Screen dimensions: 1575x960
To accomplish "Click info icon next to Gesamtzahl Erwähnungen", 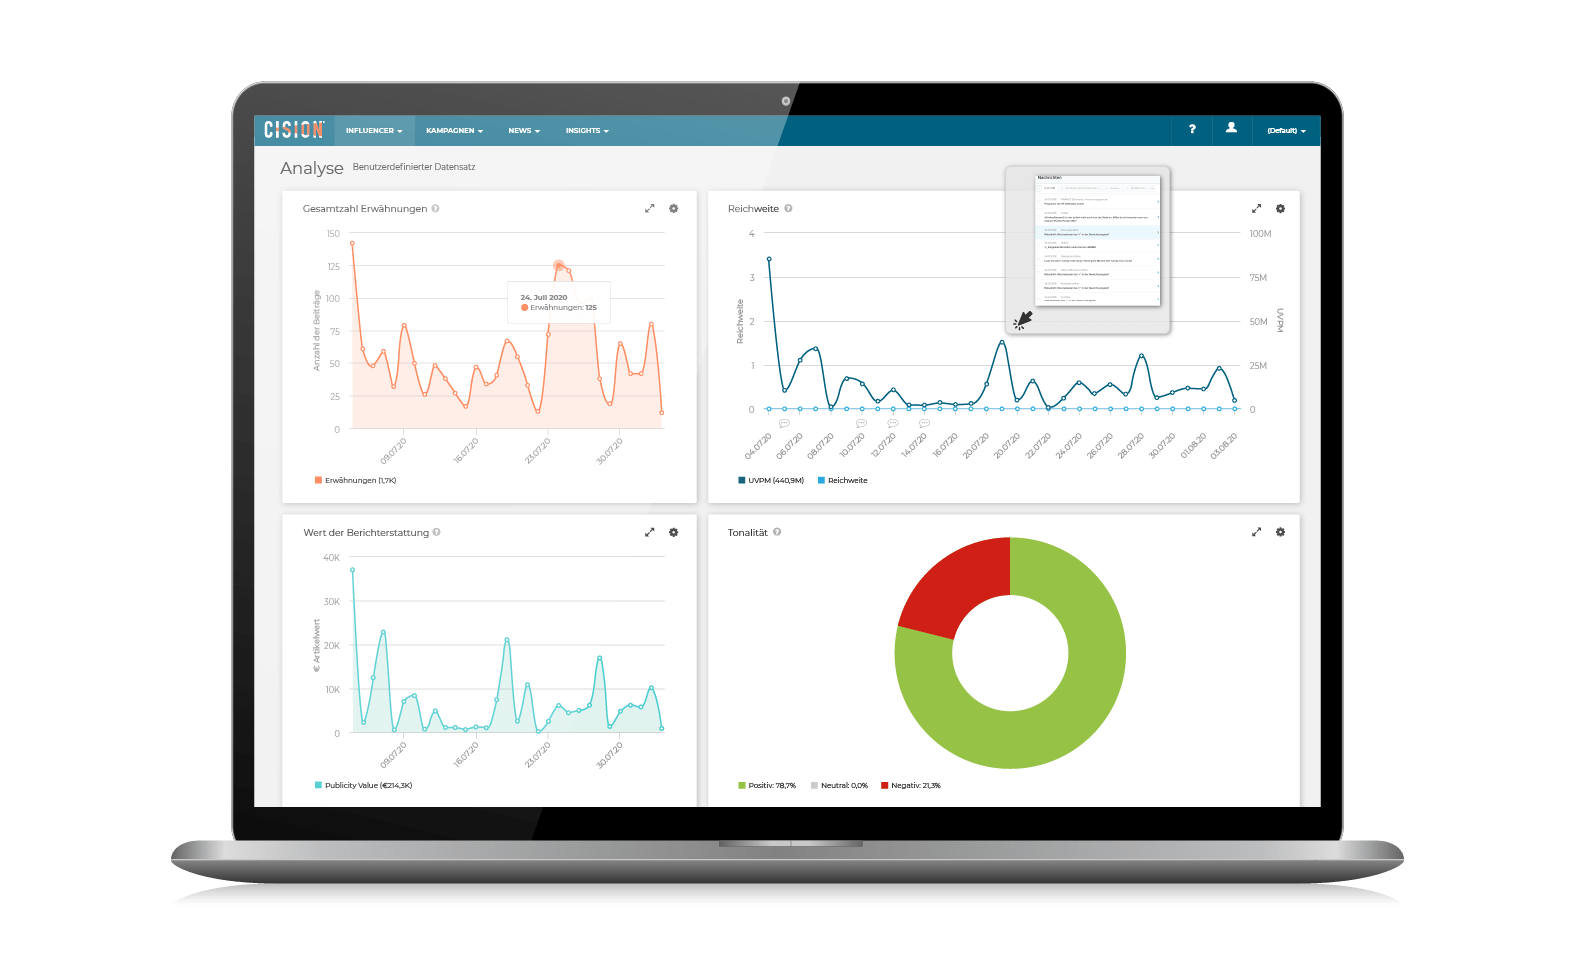I will click(435, 208).
